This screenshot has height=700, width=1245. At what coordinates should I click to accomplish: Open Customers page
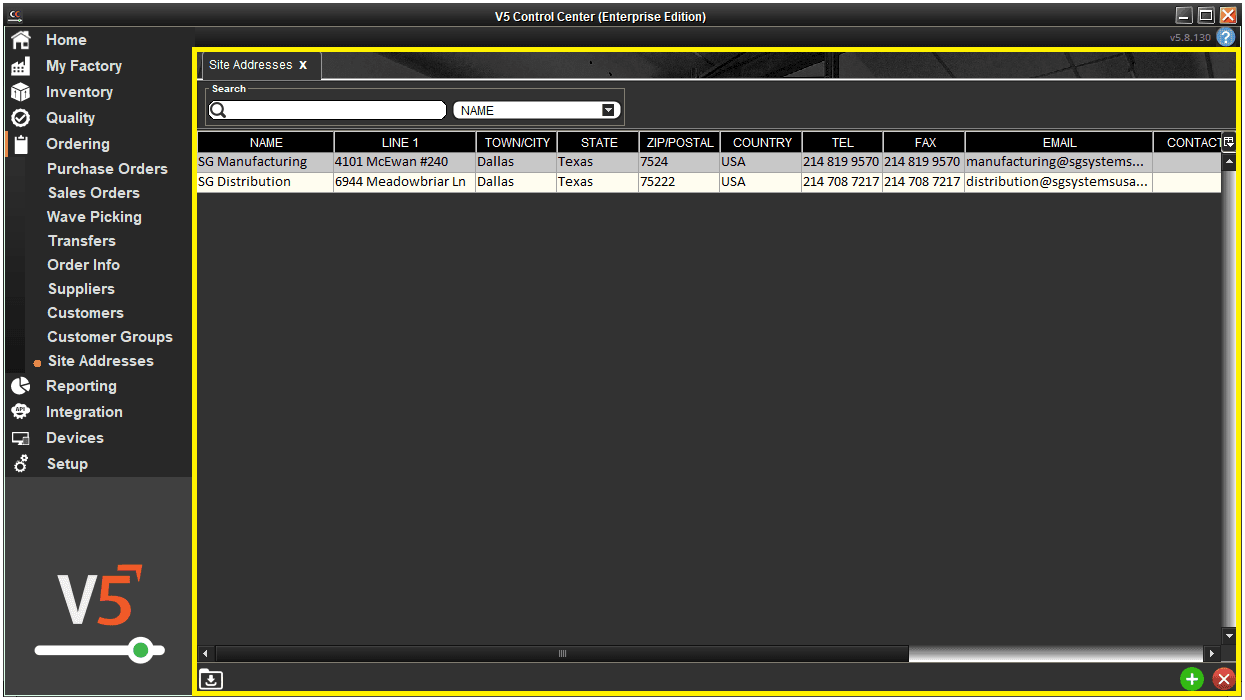point(86,313)
